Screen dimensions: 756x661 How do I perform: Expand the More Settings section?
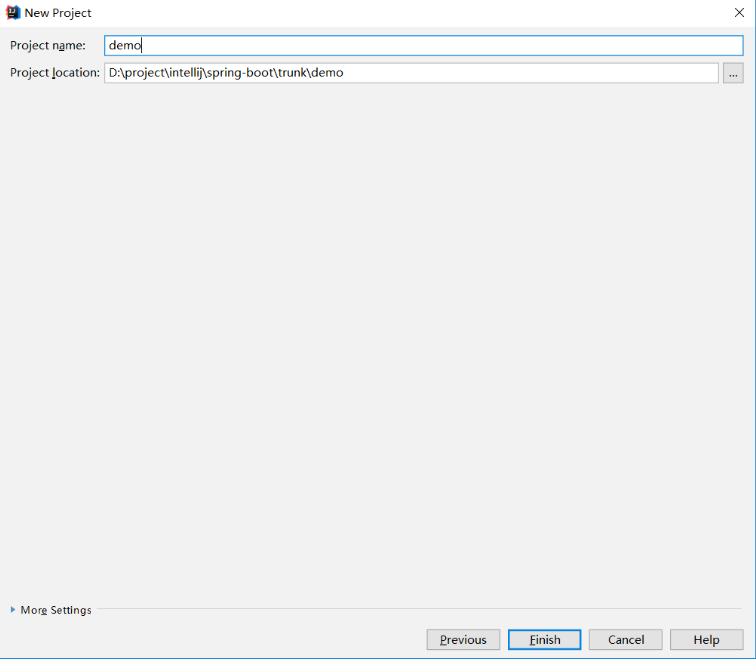coord(51,610)
